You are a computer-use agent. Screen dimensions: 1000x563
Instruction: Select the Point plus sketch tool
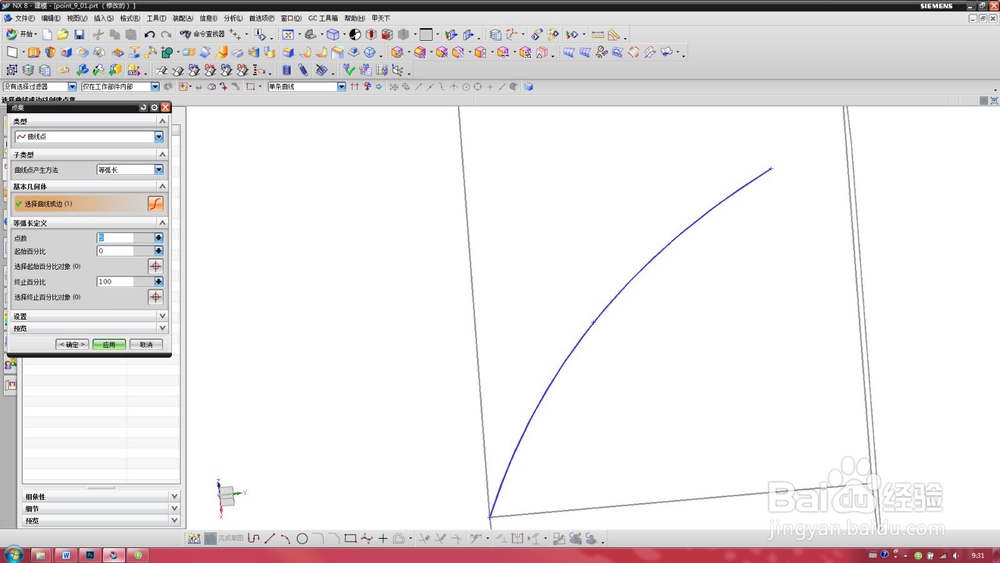coord(383,539)
